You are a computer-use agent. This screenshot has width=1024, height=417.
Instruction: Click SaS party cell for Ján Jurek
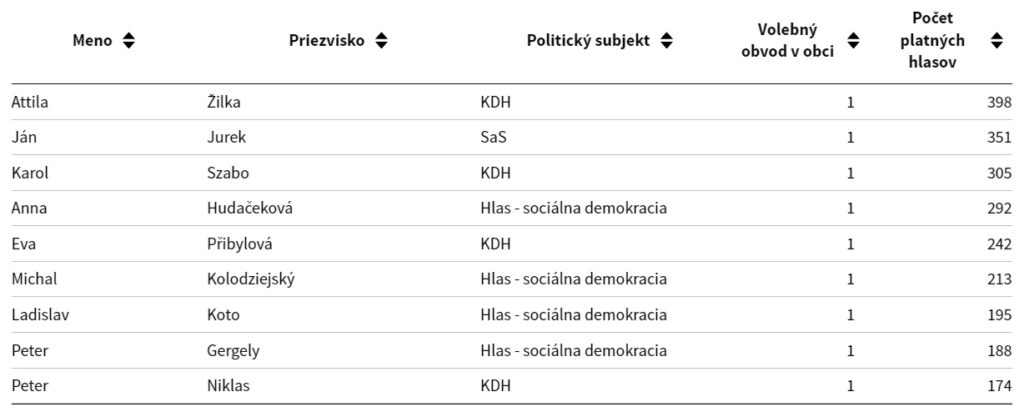(x=493, y=138)
